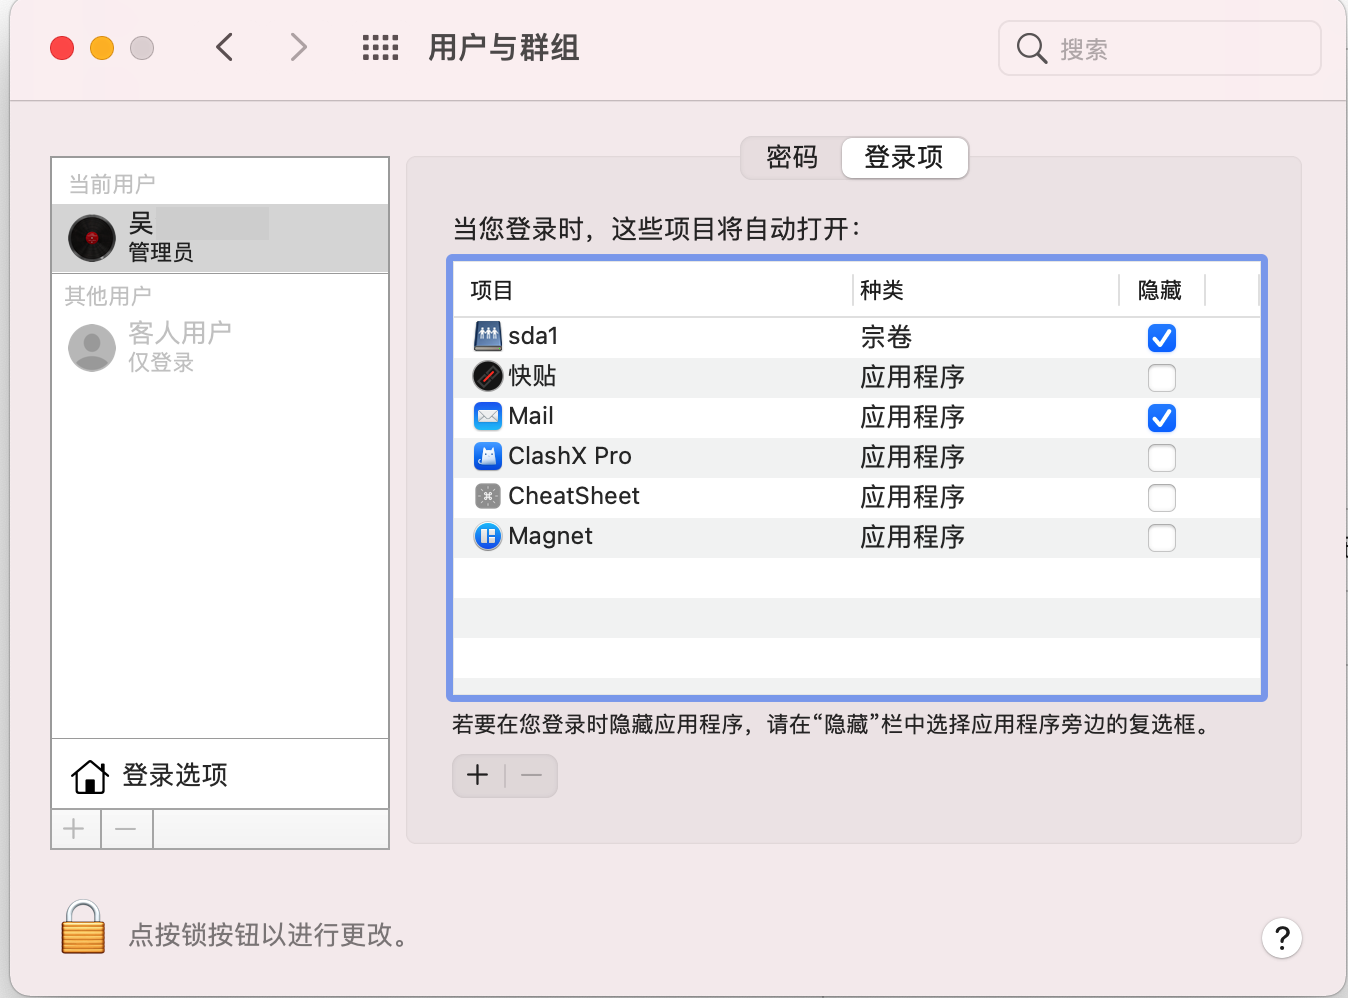Screen dimensions: 1348x998
Task: Select the 快贴 item name
Action: tap(532, 376)
